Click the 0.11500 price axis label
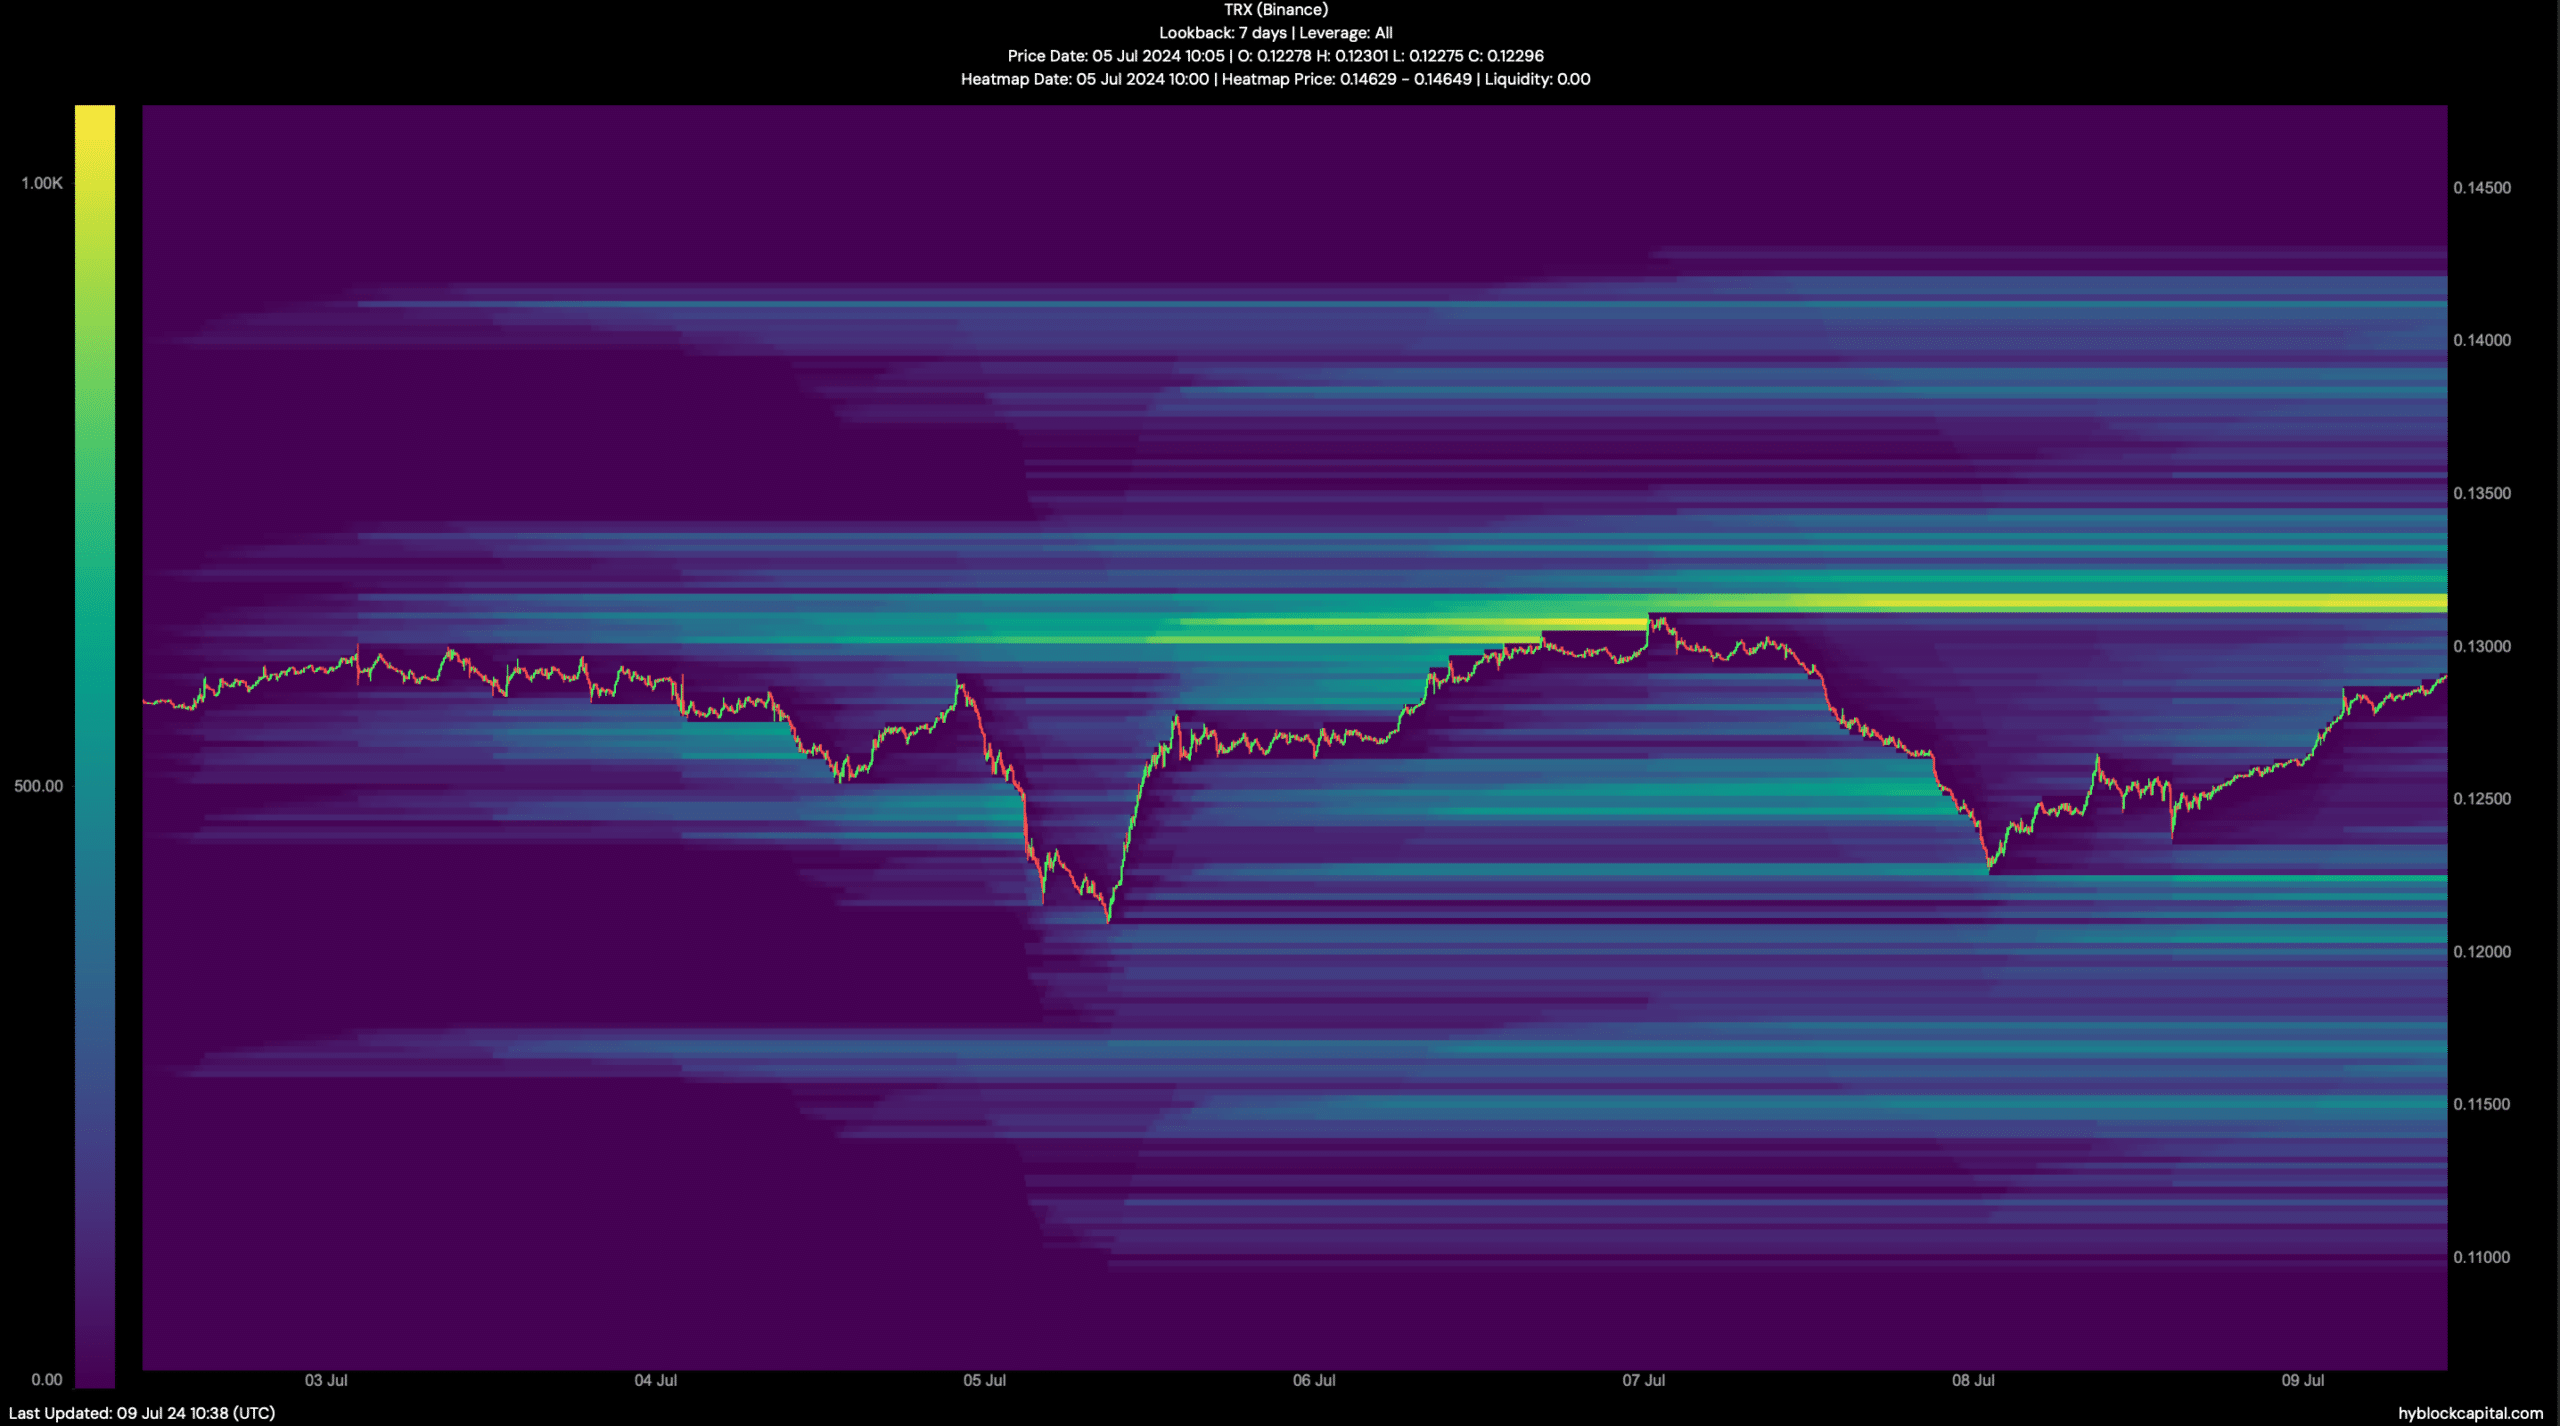The image size is (2560, 1426). pyautogui.click(x=2482, y=1104)
